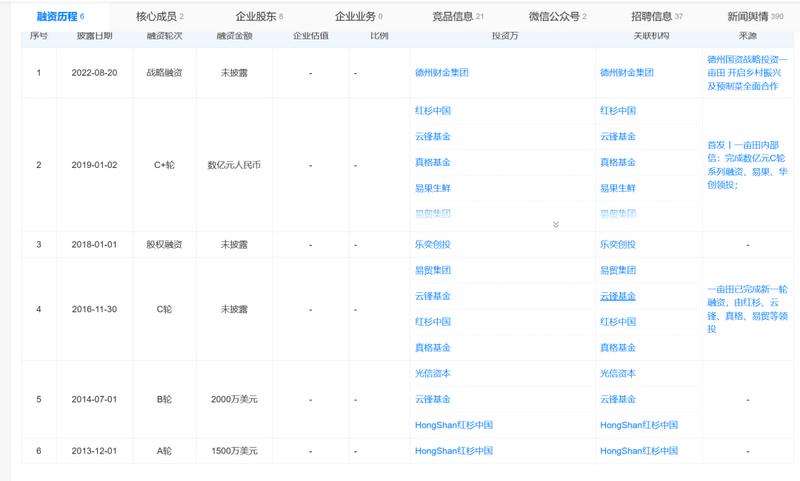800x481 pixels.
Task: Open 德州财金集团 in the 投资方 column
Action: [441, 72]
